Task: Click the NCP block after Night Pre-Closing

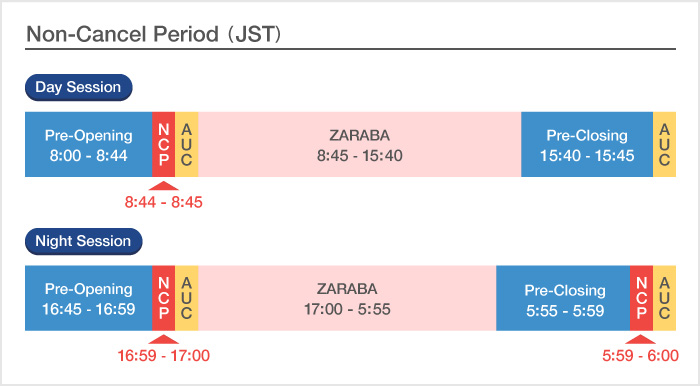Action: (x=642, y=298)
